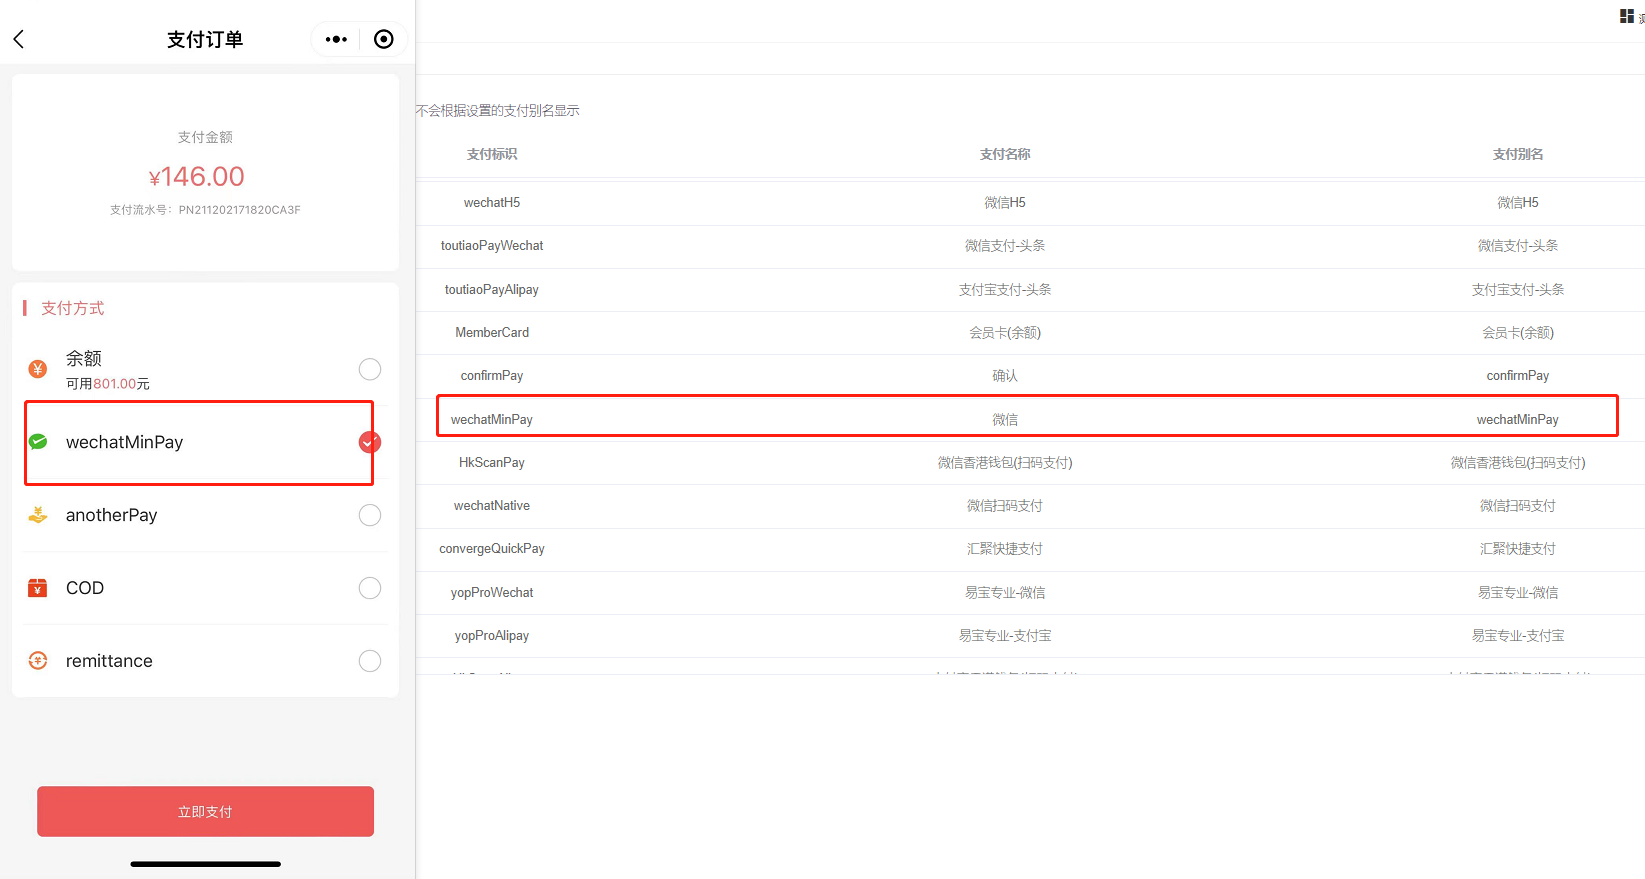Screen dimensions: 1645x879
Task: Click 易宝专业-支付宝 alias cell
Action: click(x=1518, y=636)
